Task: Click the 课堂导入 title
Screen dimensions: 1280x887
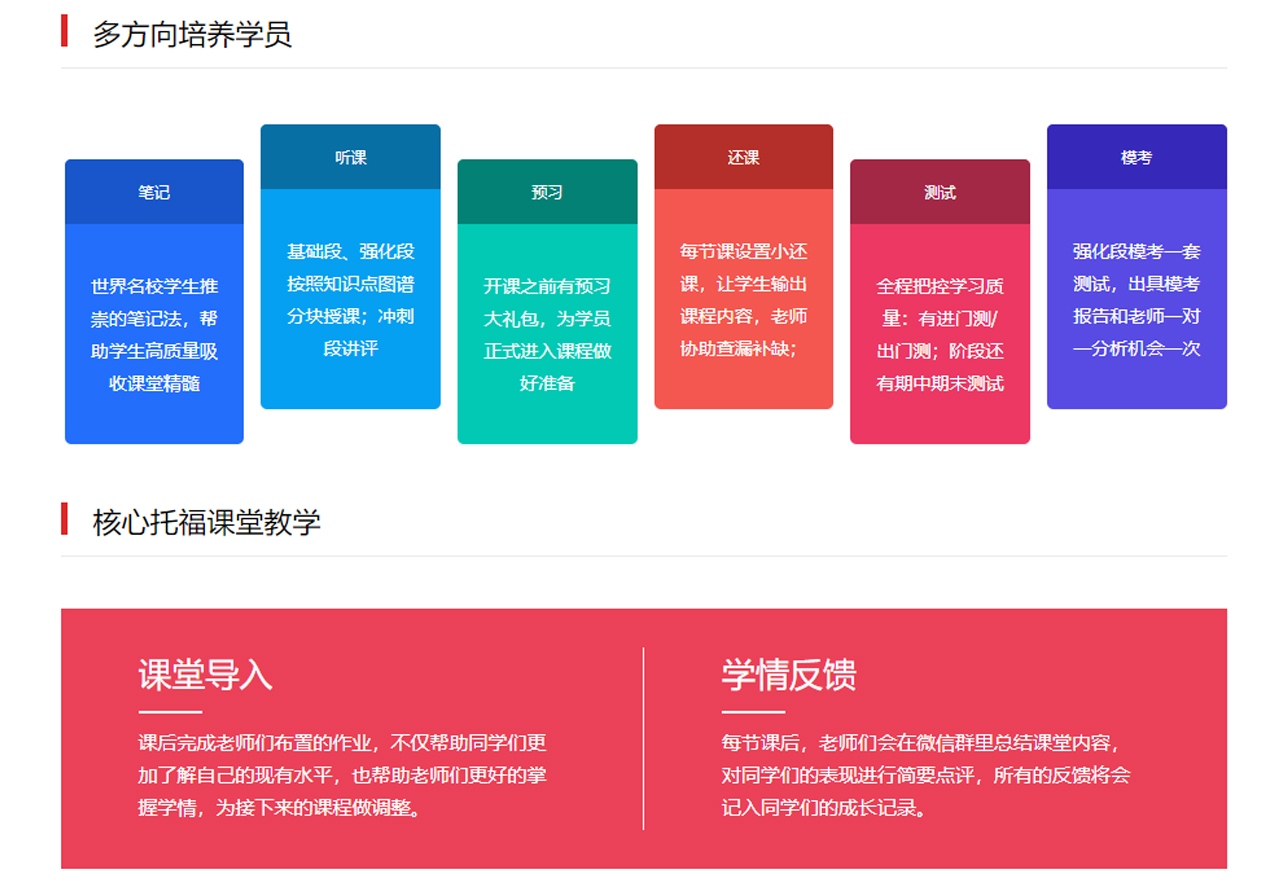Action: pyautogui.click(x=205, y=675)
